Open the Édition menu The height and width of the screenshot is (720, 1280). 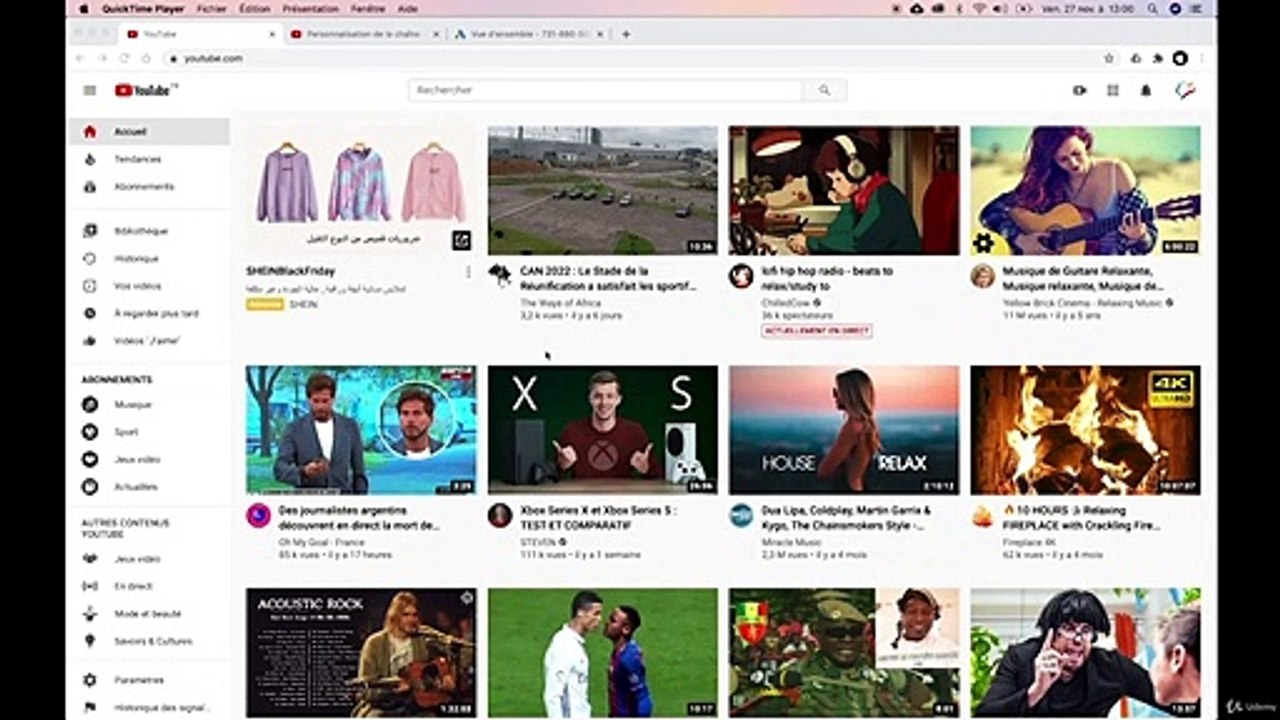tap(254, 8)
